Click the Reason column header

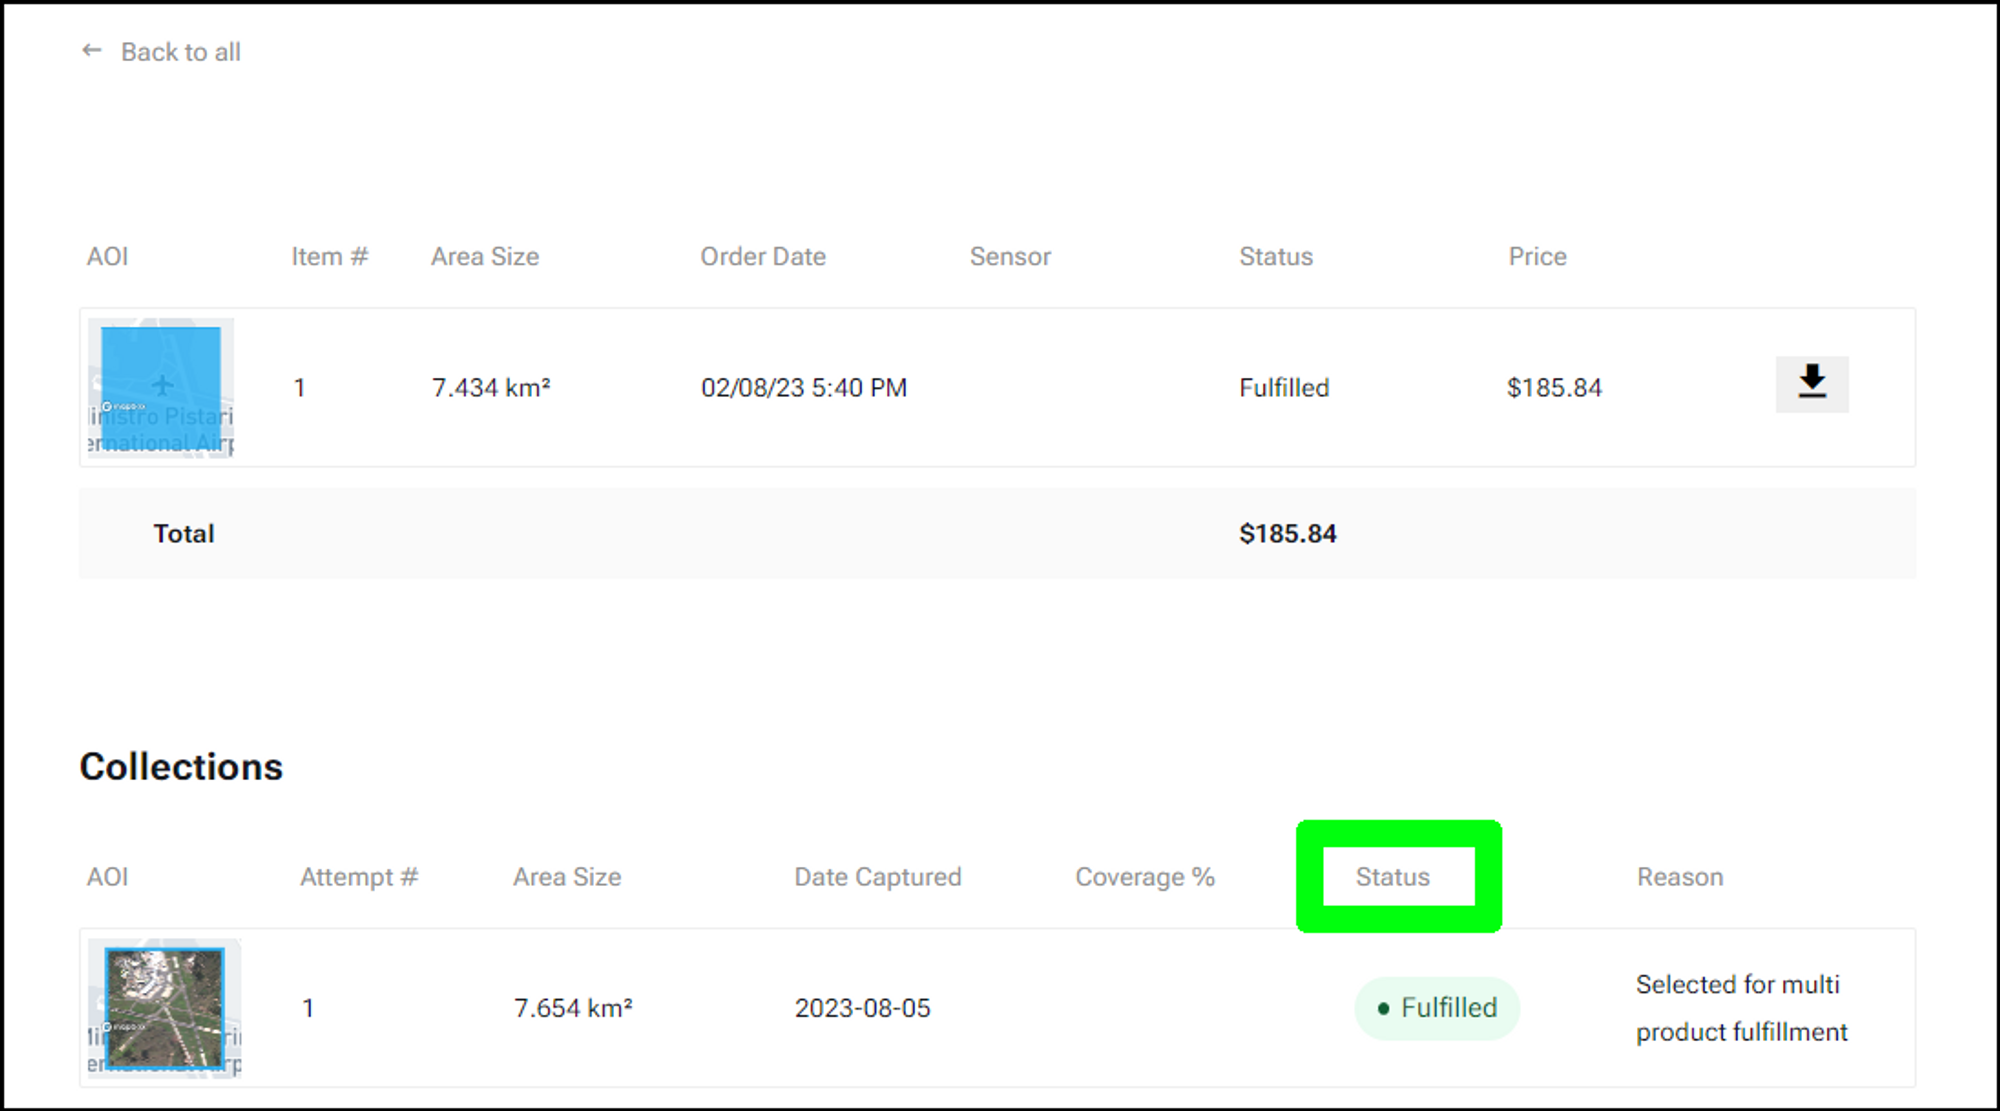tap(1679, 877)
